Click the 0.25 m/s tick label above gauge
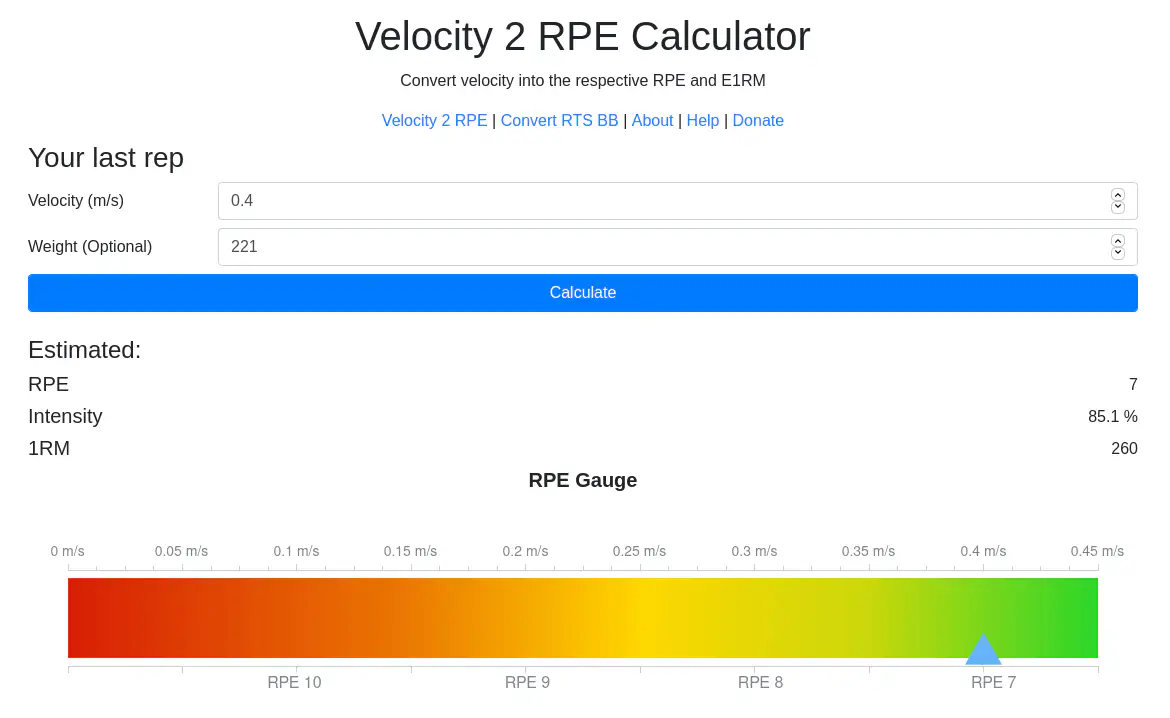This screenshot has width=1170, height=718. pos(639,551)
